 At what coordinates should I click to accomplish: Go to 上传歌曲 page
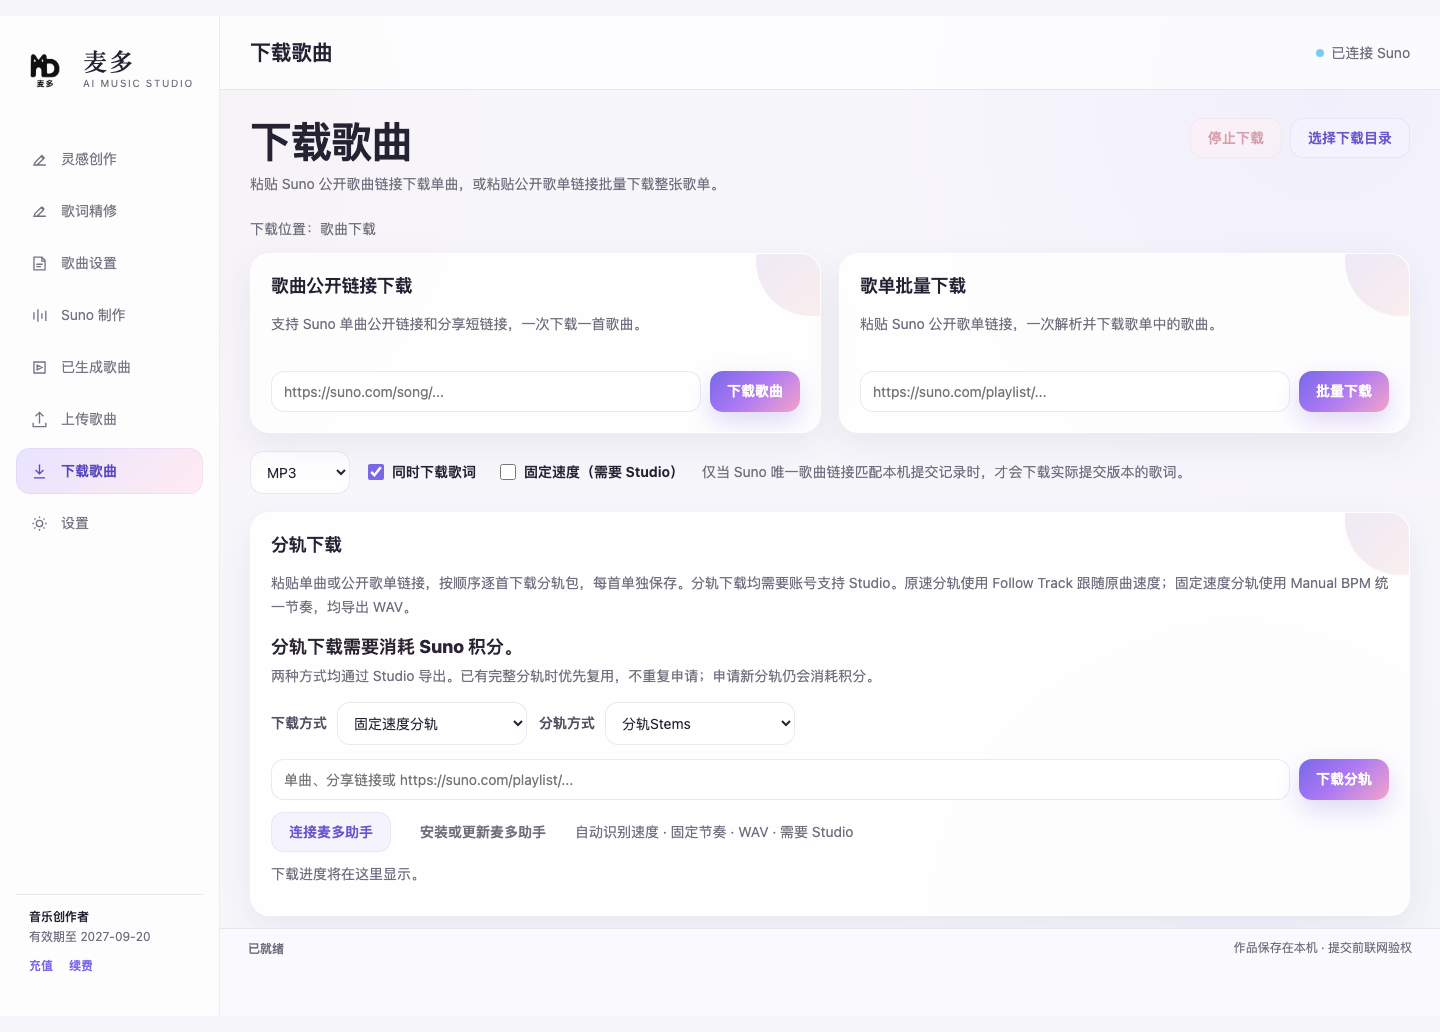click(x=109, y=419)
